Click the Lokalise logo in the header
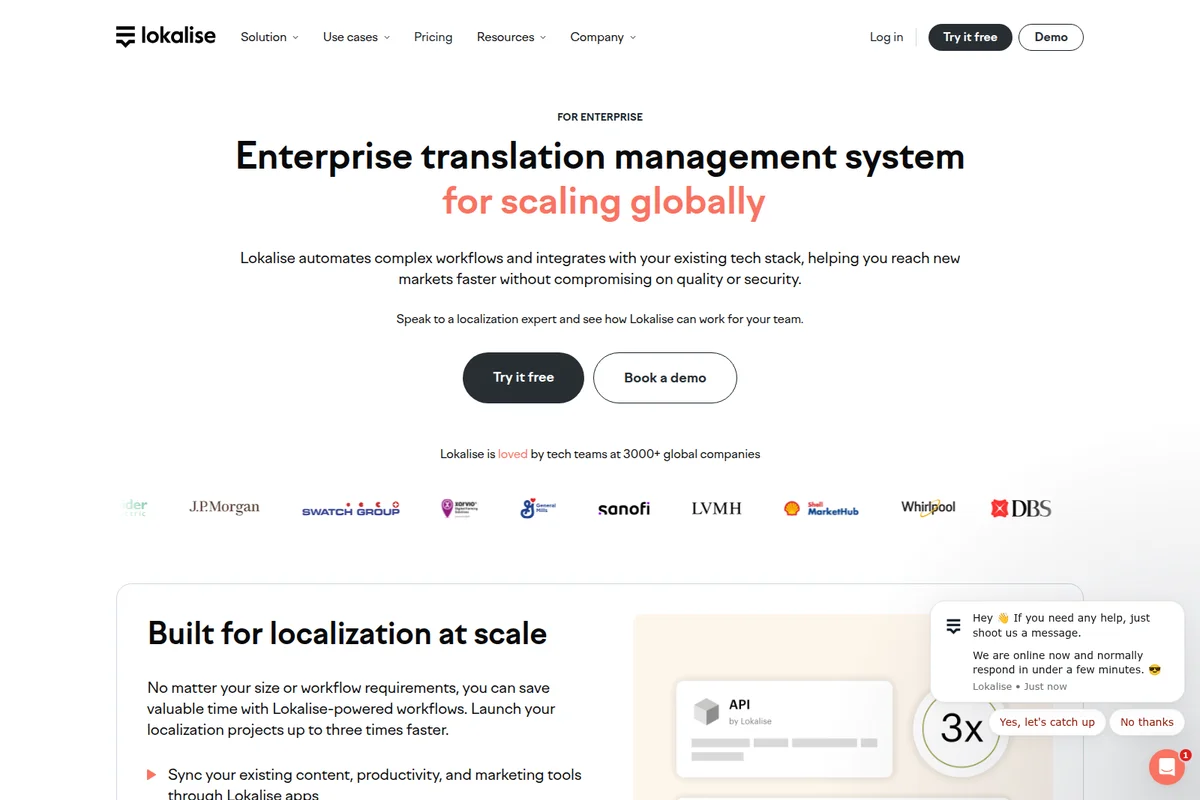The height and width of the screenshot is (800, 1200). point(165,36)
